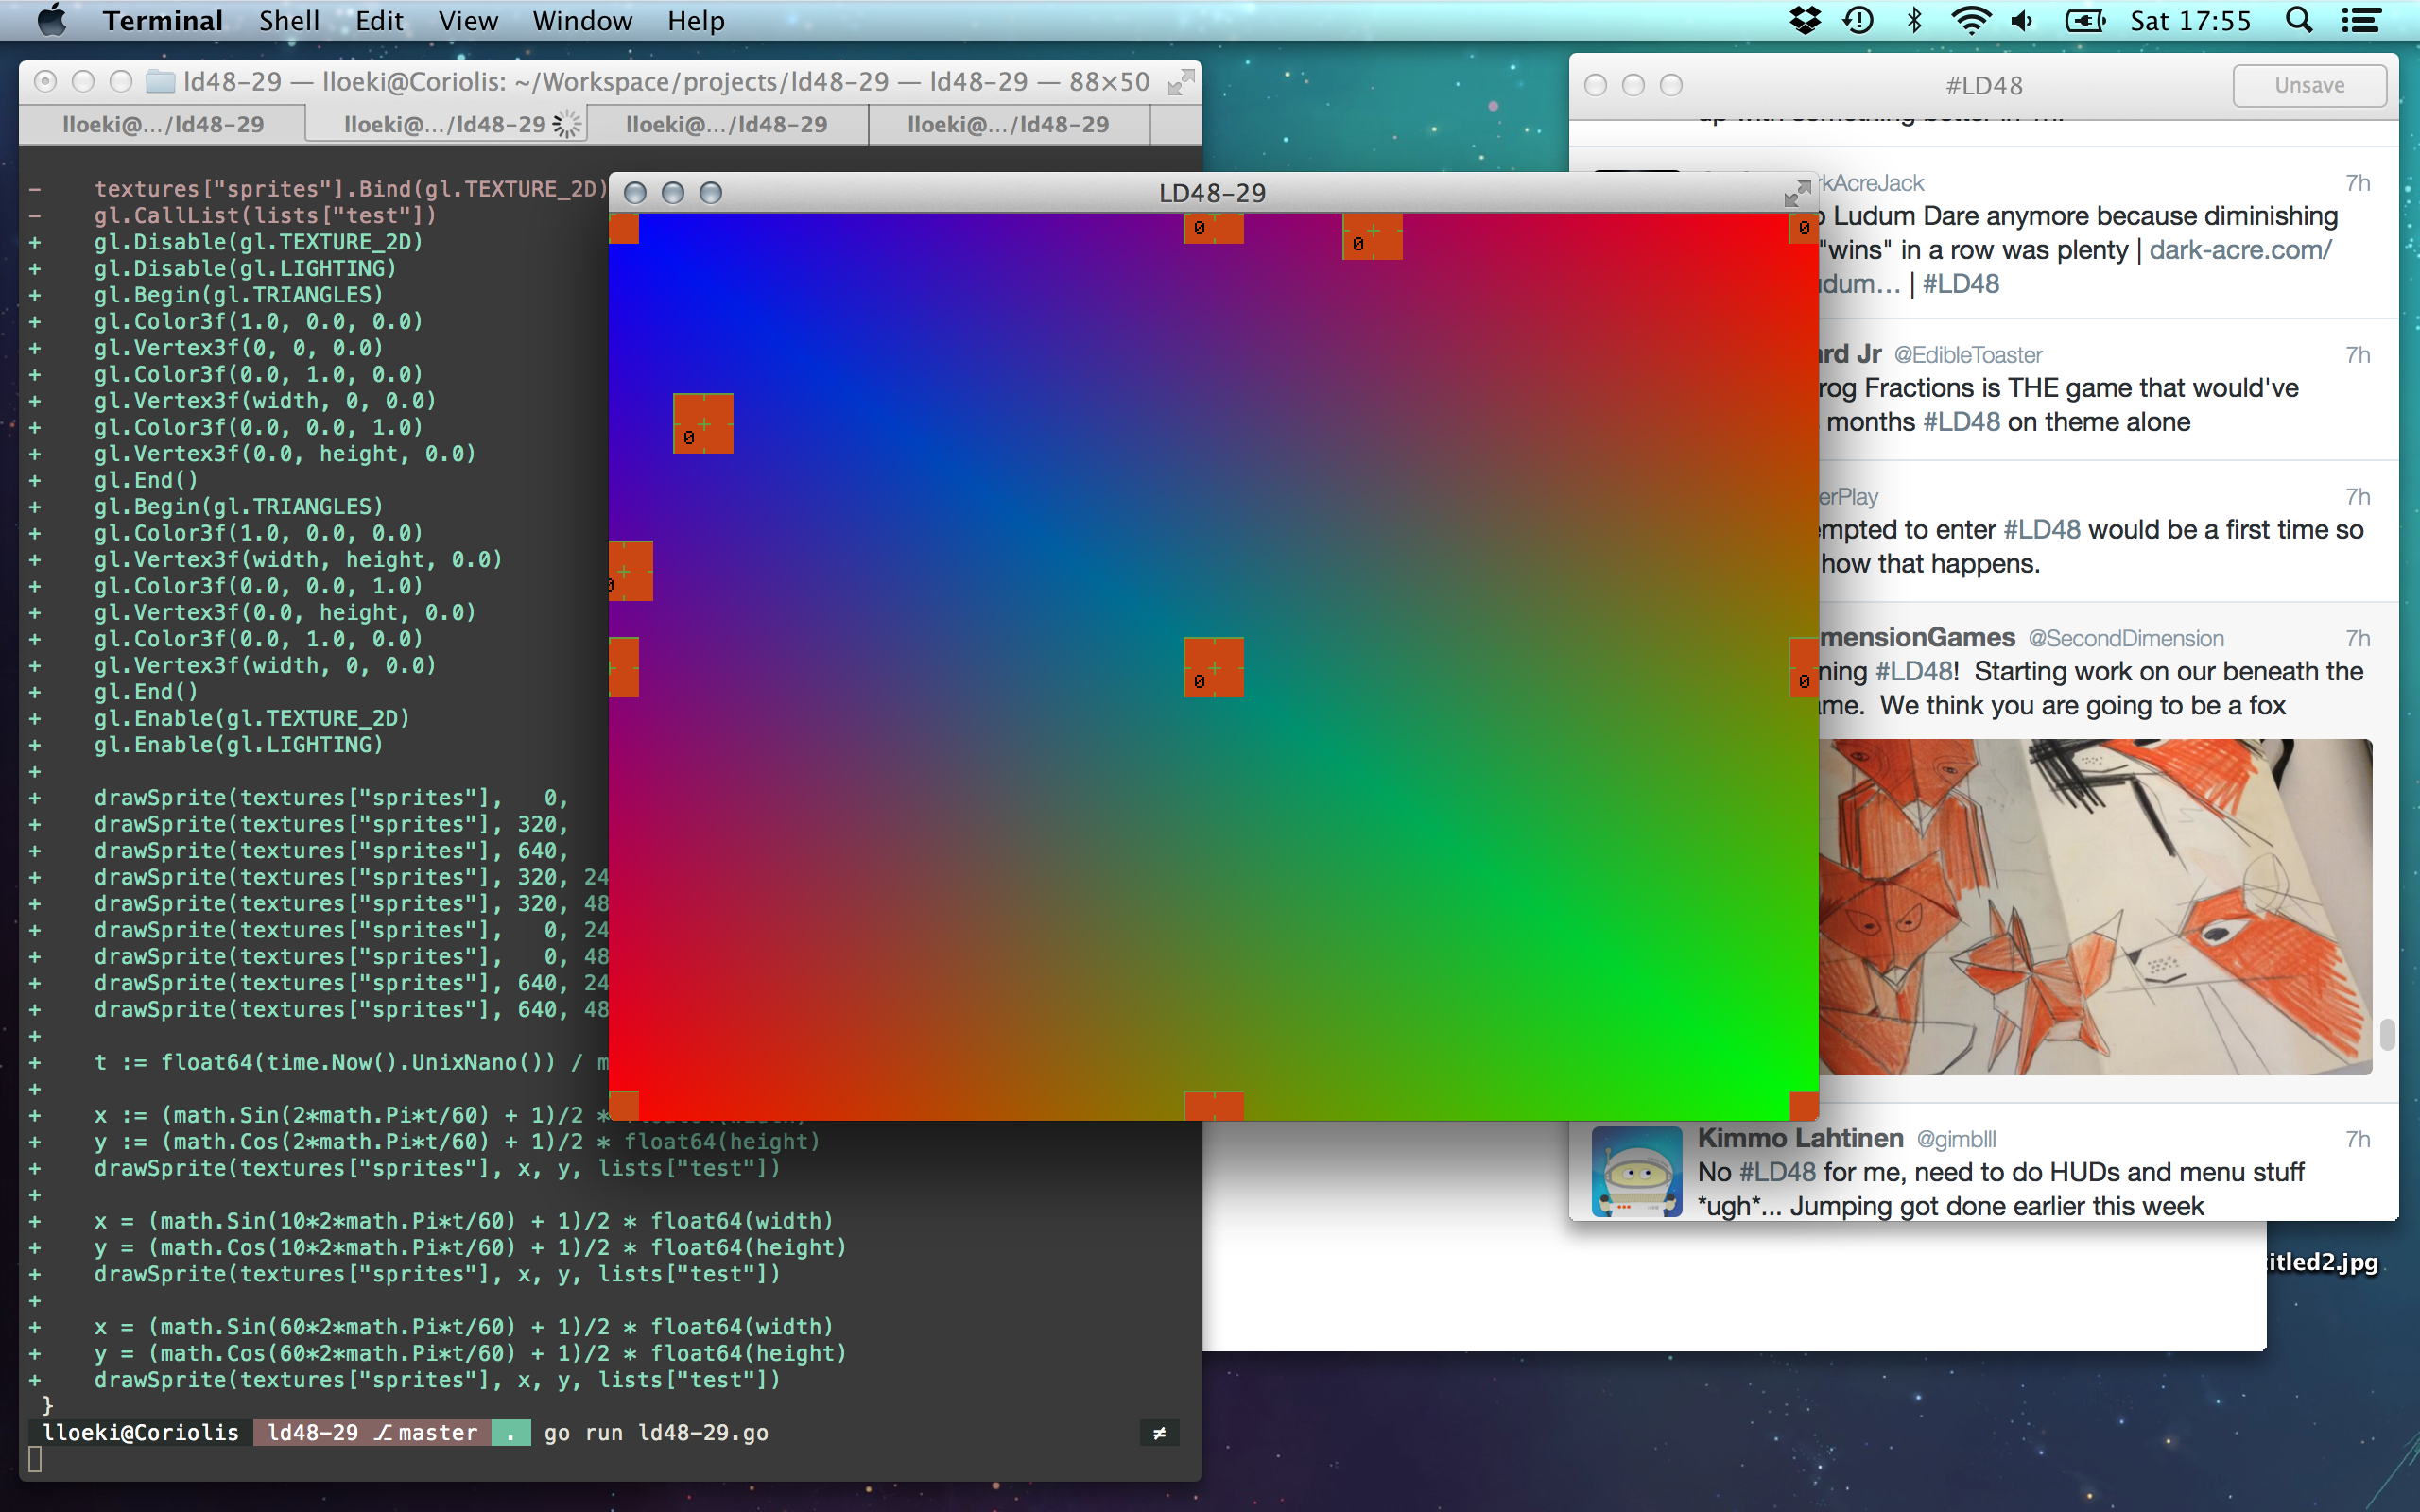Click the volume speaker icon

point(2023,21)
